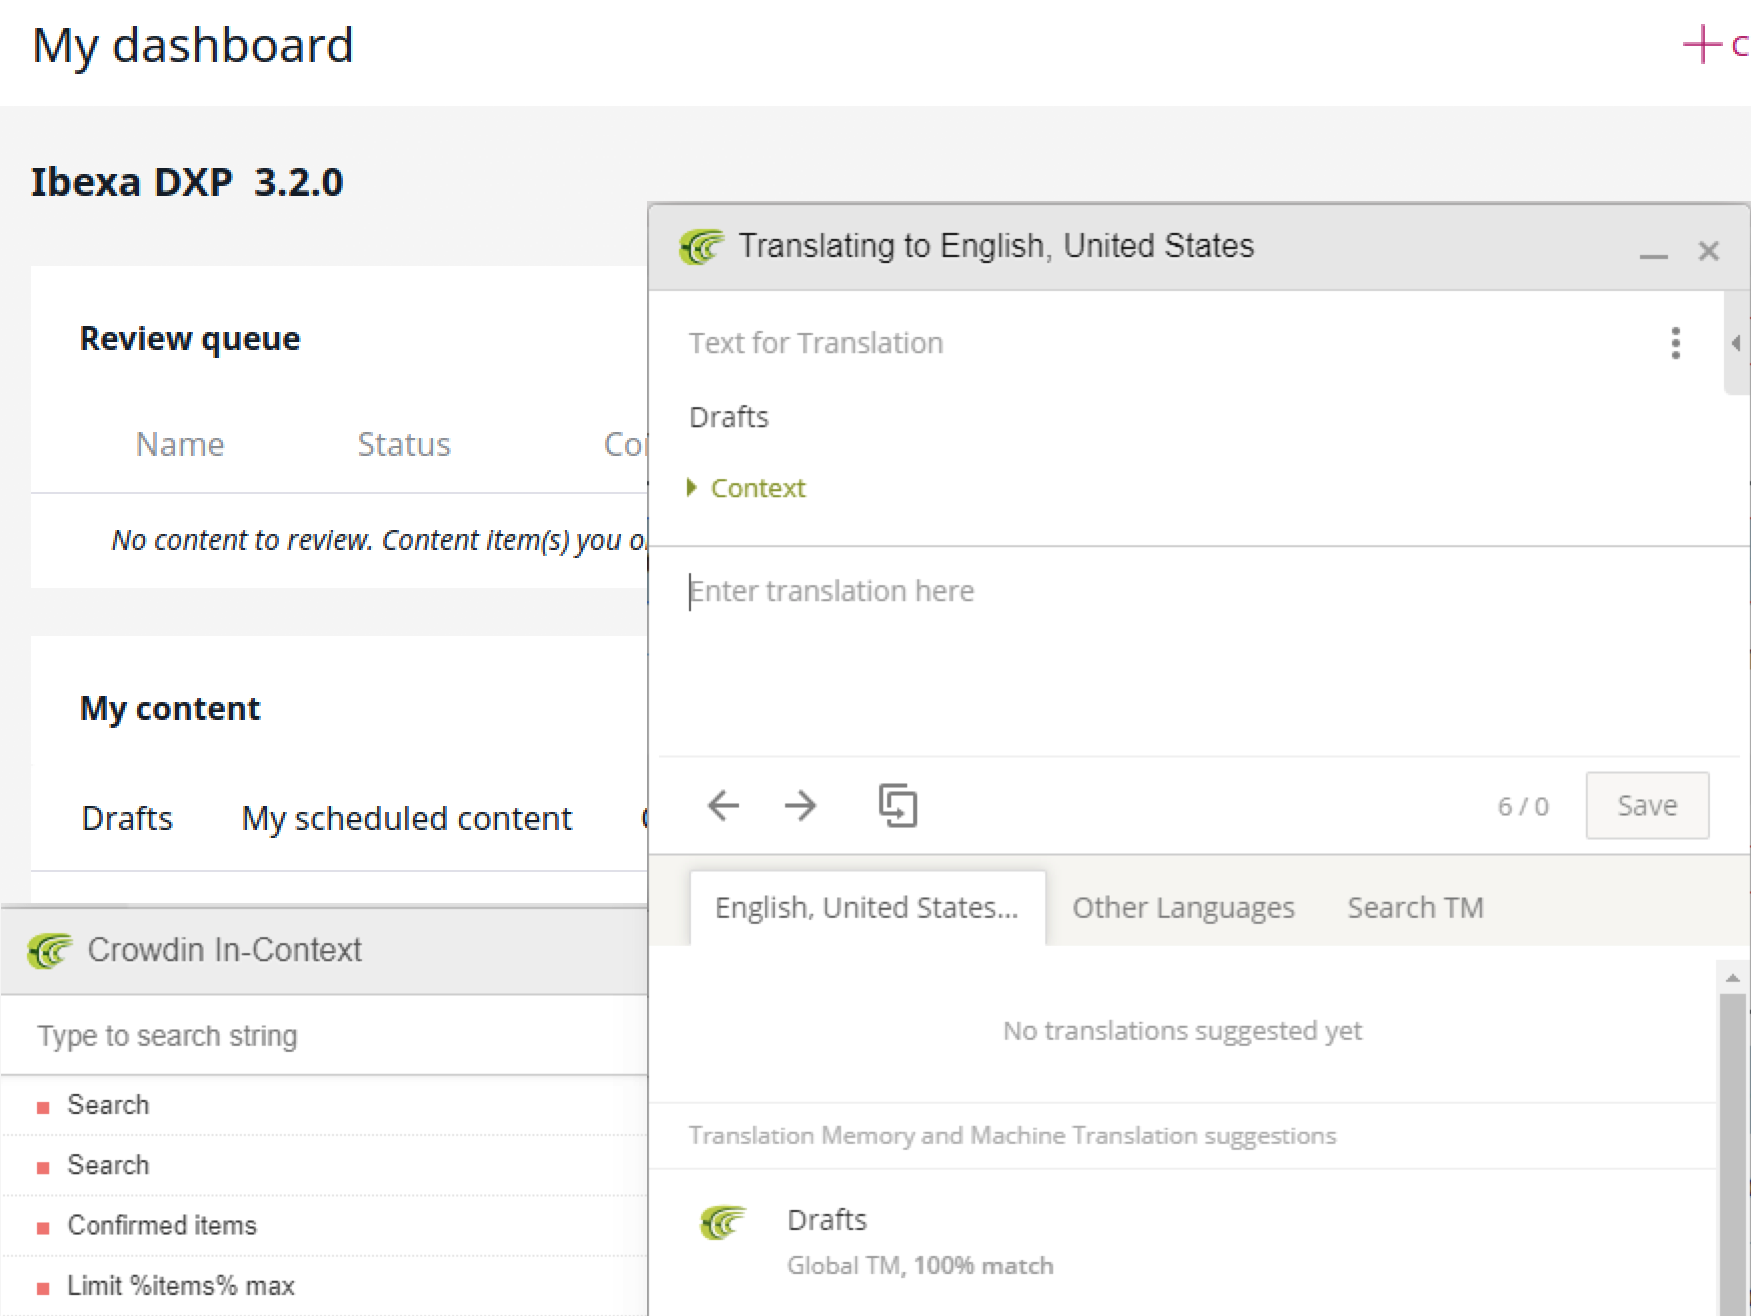
Task: Click the Crowdin logo beside Drafts suggestion
Action: pos(724,1221)
